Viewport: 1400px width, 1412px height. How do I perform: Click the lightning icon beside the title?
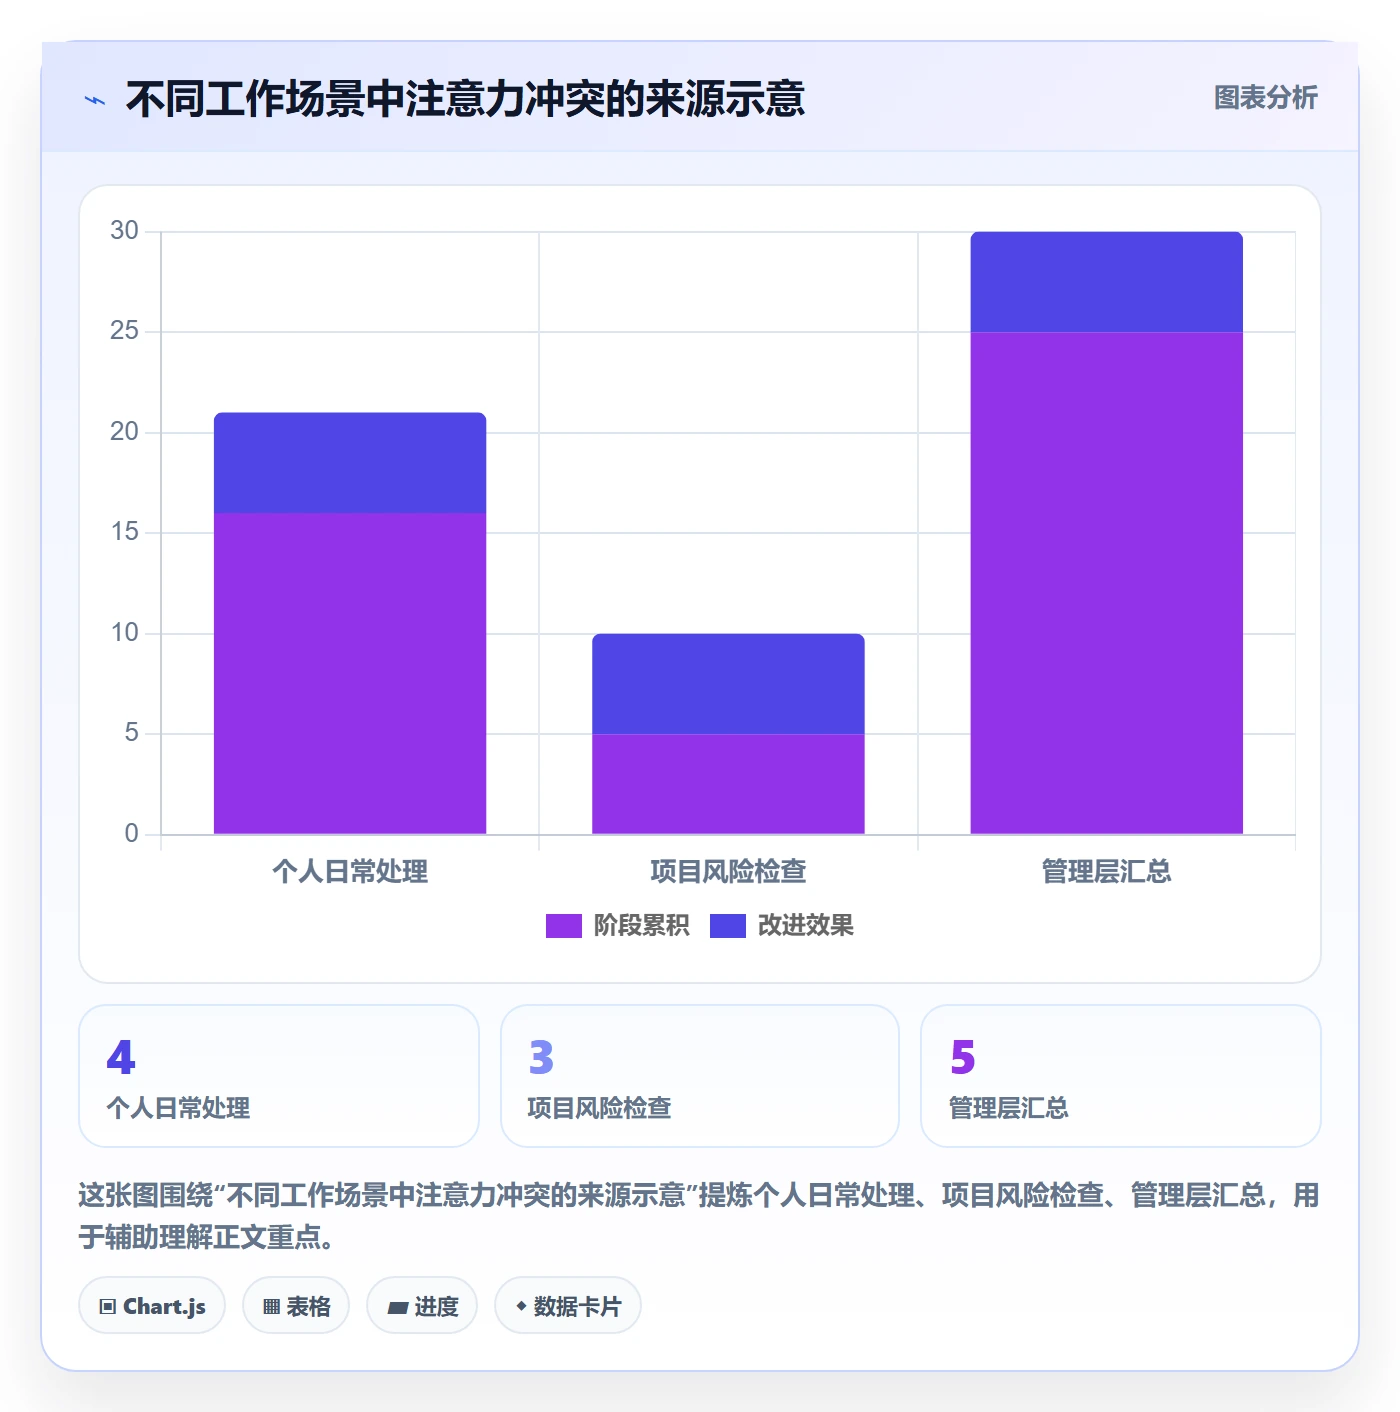[x=95, y=100]
